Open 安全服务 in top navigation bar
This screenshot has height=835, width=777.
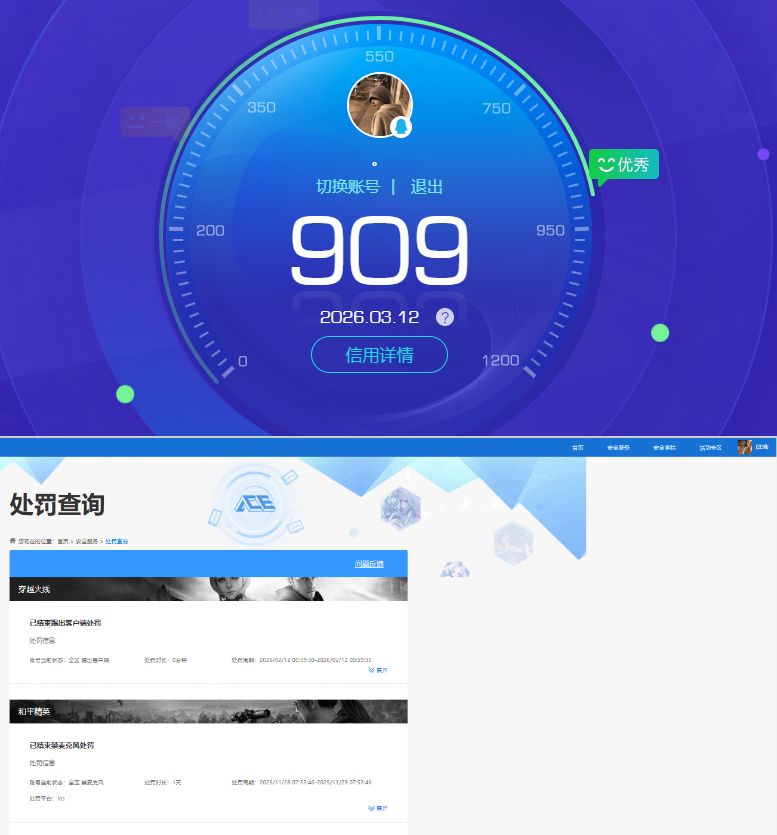618,448
